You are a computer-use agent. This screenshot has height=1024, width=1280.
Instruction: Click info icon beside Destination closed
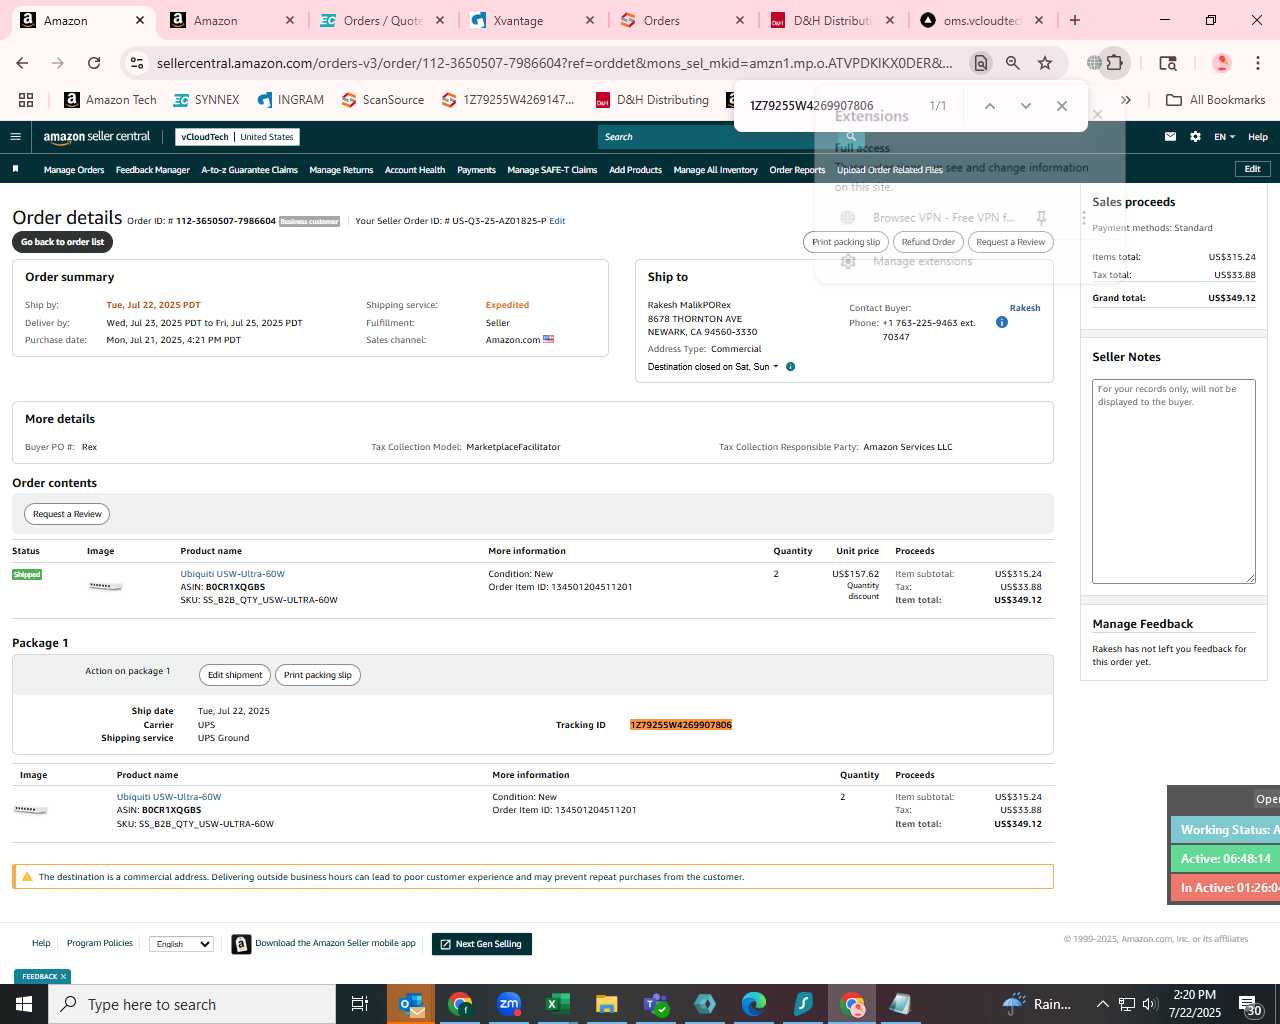pos(790,367)
